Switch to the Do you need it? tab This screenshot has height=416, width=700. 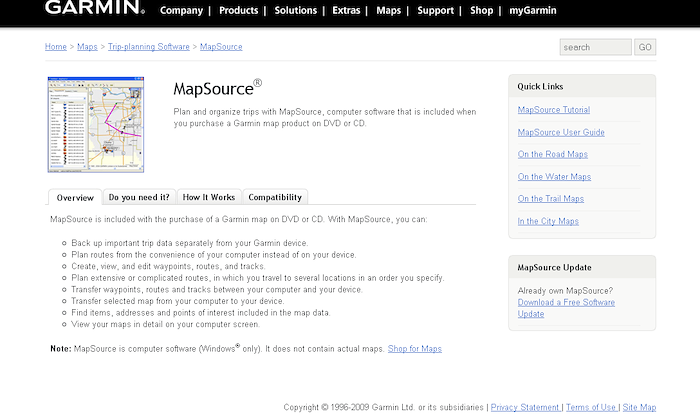[x=139, y=197]
